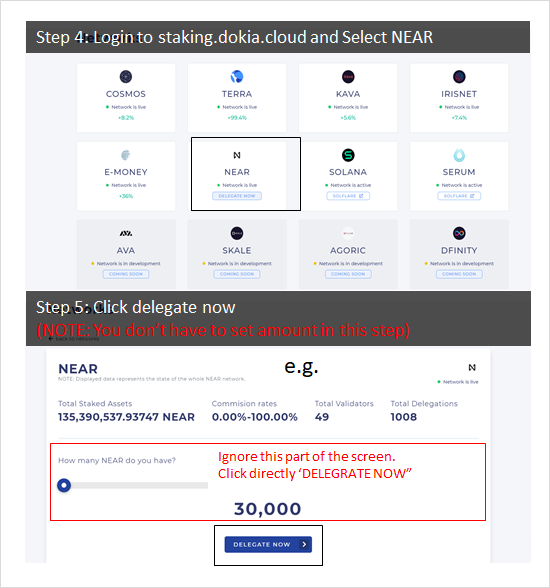Click Coming Soon button under AVA
The width and height of the screenshot is (550, 588).
126,274
